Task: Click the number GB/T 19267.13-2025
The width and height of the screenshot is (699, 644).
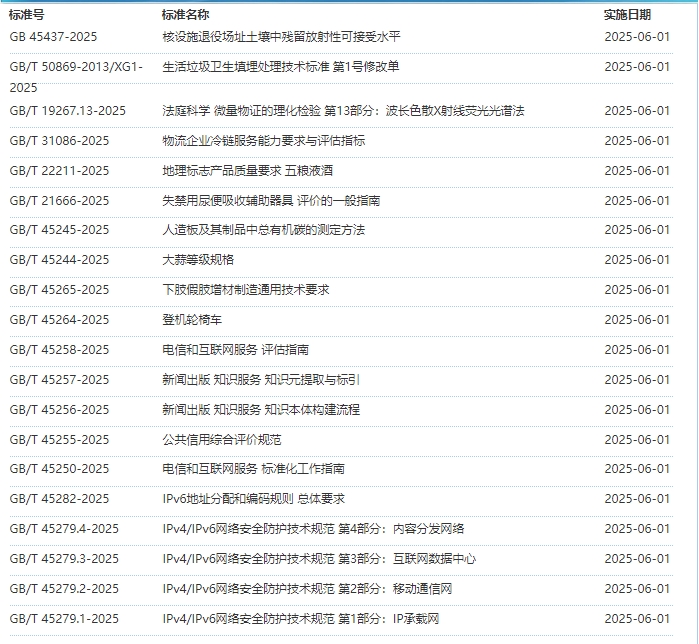Action: pyautogui.click(x=67, y=111)
